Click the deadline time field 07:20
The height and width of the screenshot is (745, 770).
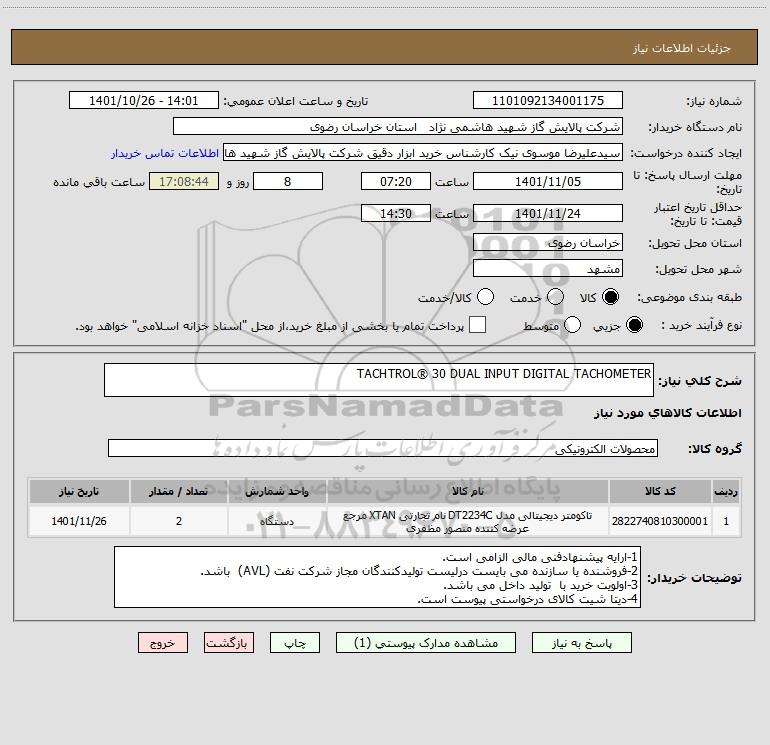tap(396, 182)
